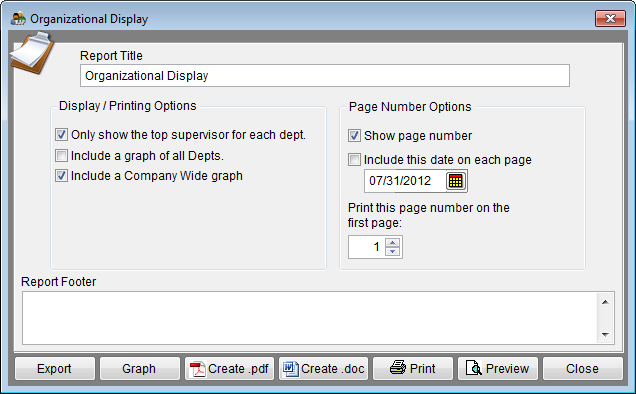Click the Report Title label

pos(111,56)
